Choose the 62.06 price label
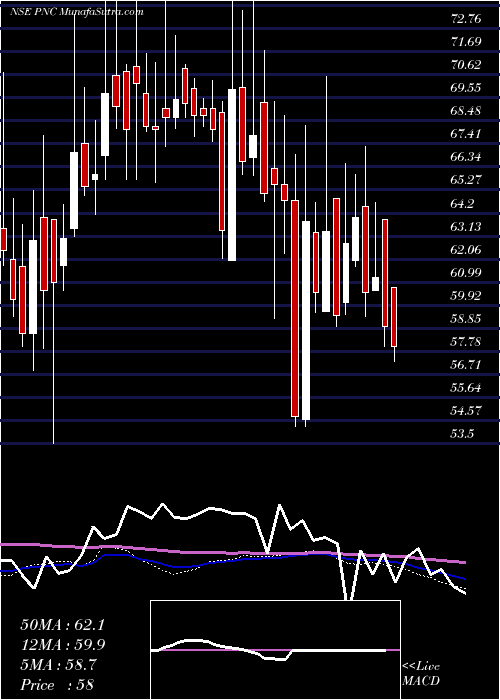This screenshot has height=700, width=500. (466, 249)
